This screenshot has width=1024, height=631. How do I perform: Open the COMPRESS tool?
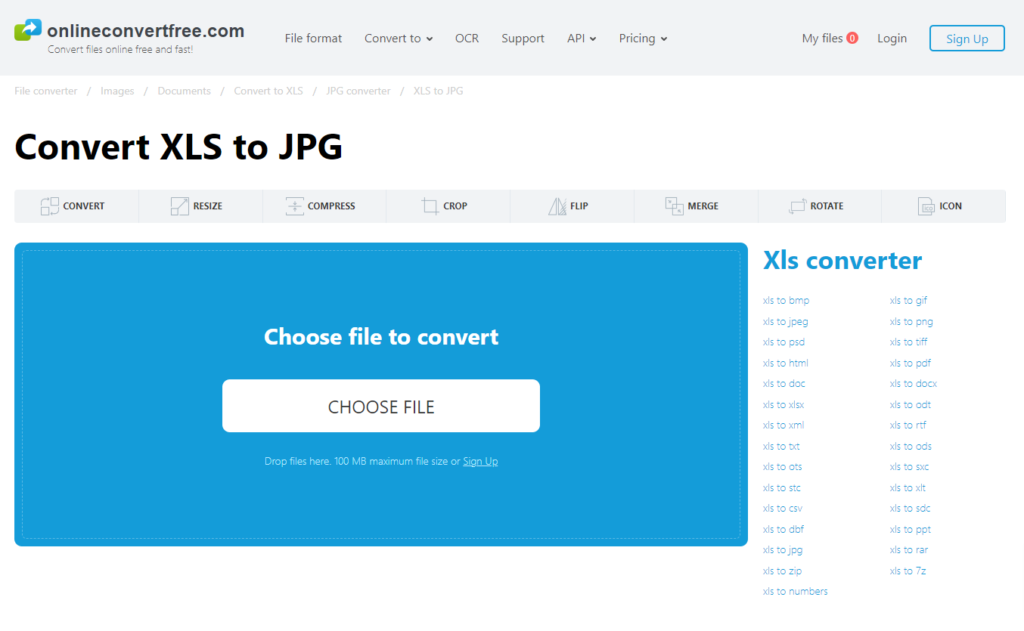pos(323,206)
